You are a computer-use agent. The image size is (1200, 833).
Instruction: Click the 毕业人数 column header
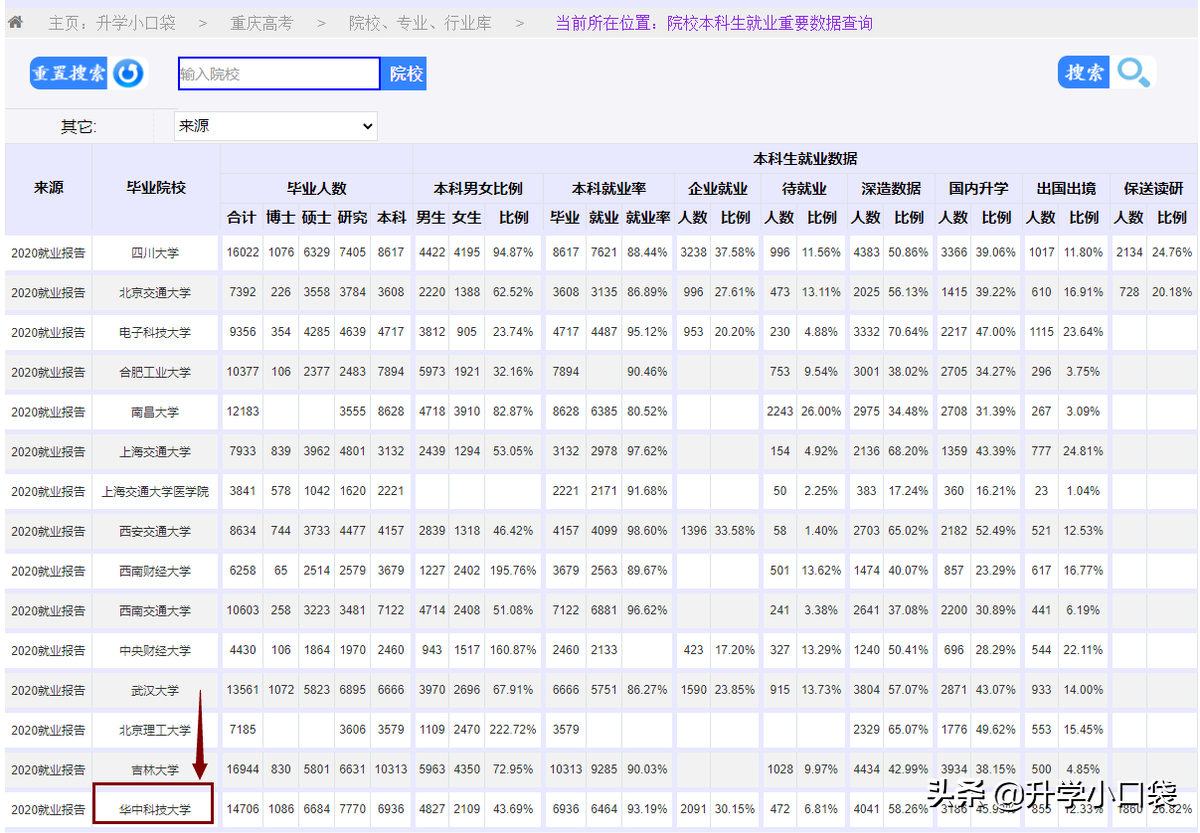(x=316, y=188)
